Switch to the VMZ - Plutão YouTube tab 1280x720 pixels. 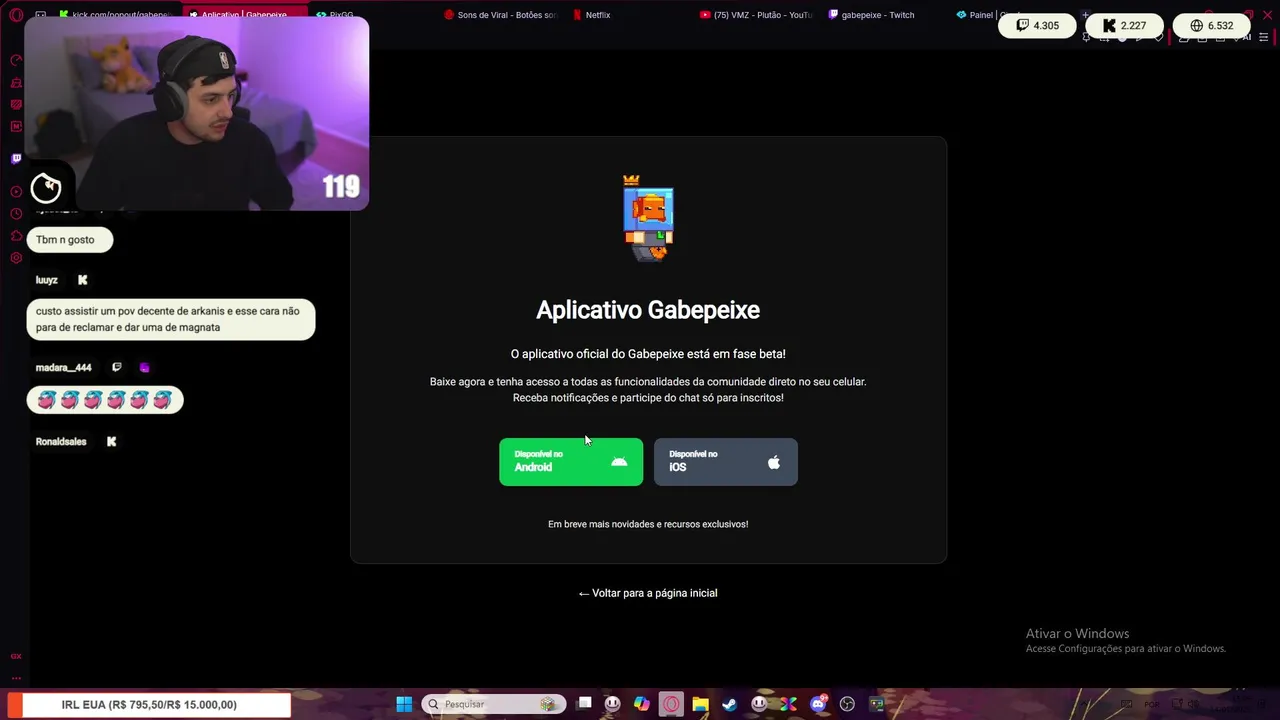click(757, 15)
